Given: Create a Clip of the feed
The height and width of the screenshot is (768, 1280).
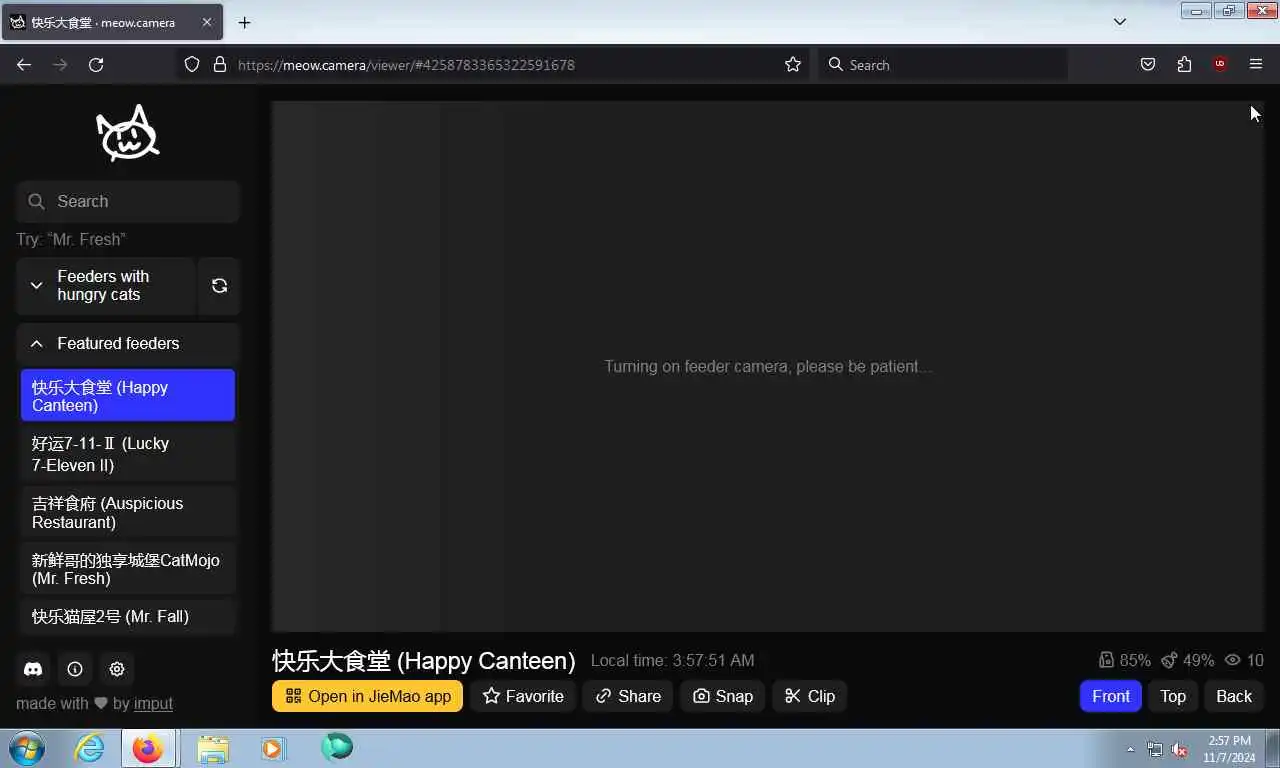Looking at the screenshot, I should click(x=810, y=696).
